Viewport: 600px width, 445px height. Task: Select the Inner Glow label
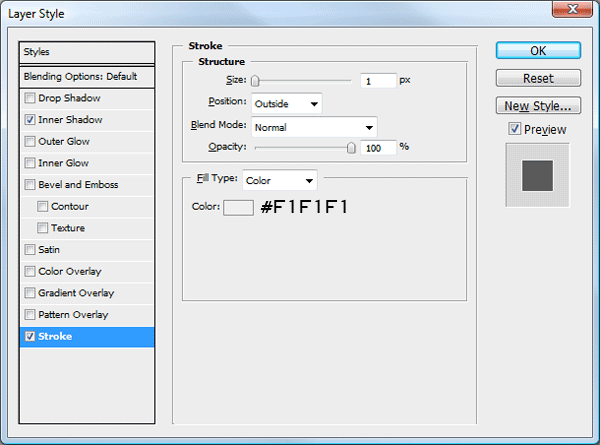[64, 163]
